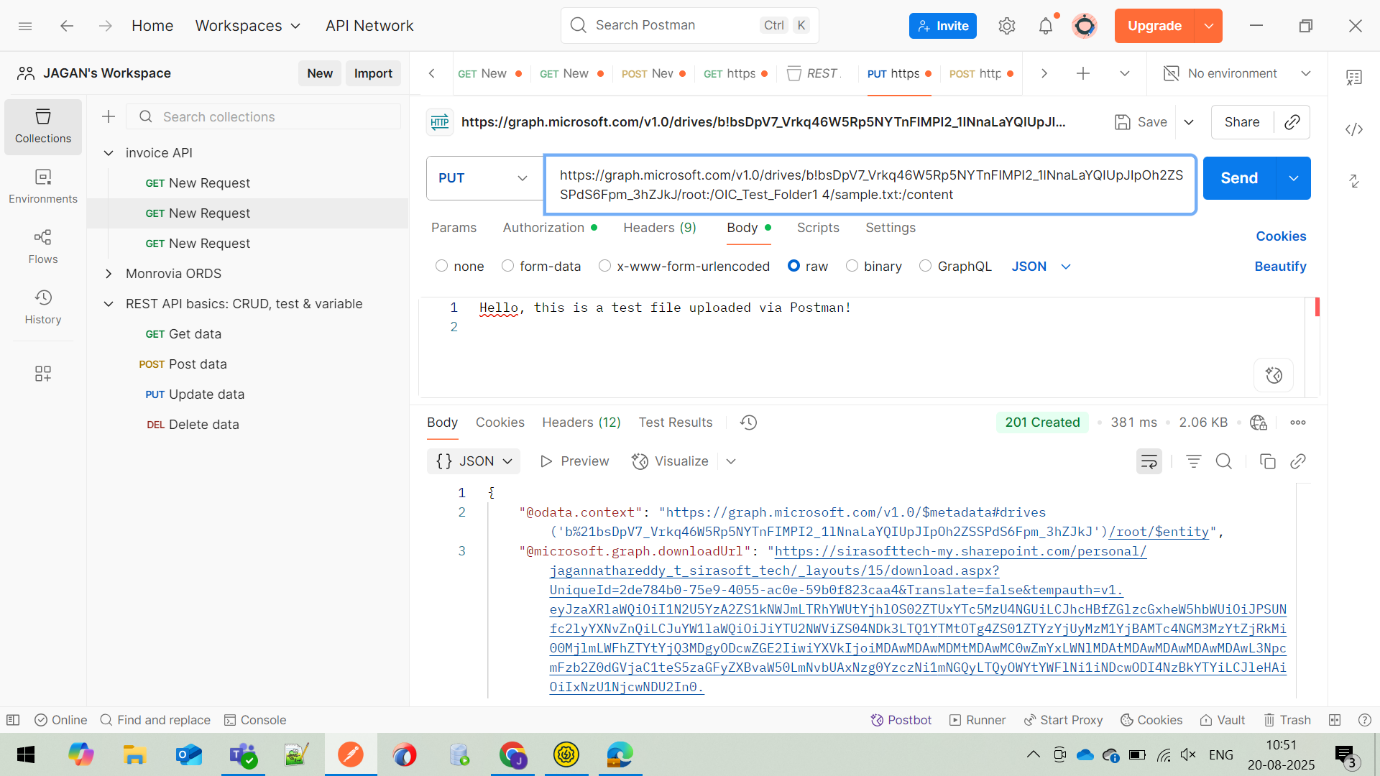1380x776 pixels.
Task: Open the Save options arrow
Action: point(1189,122)
